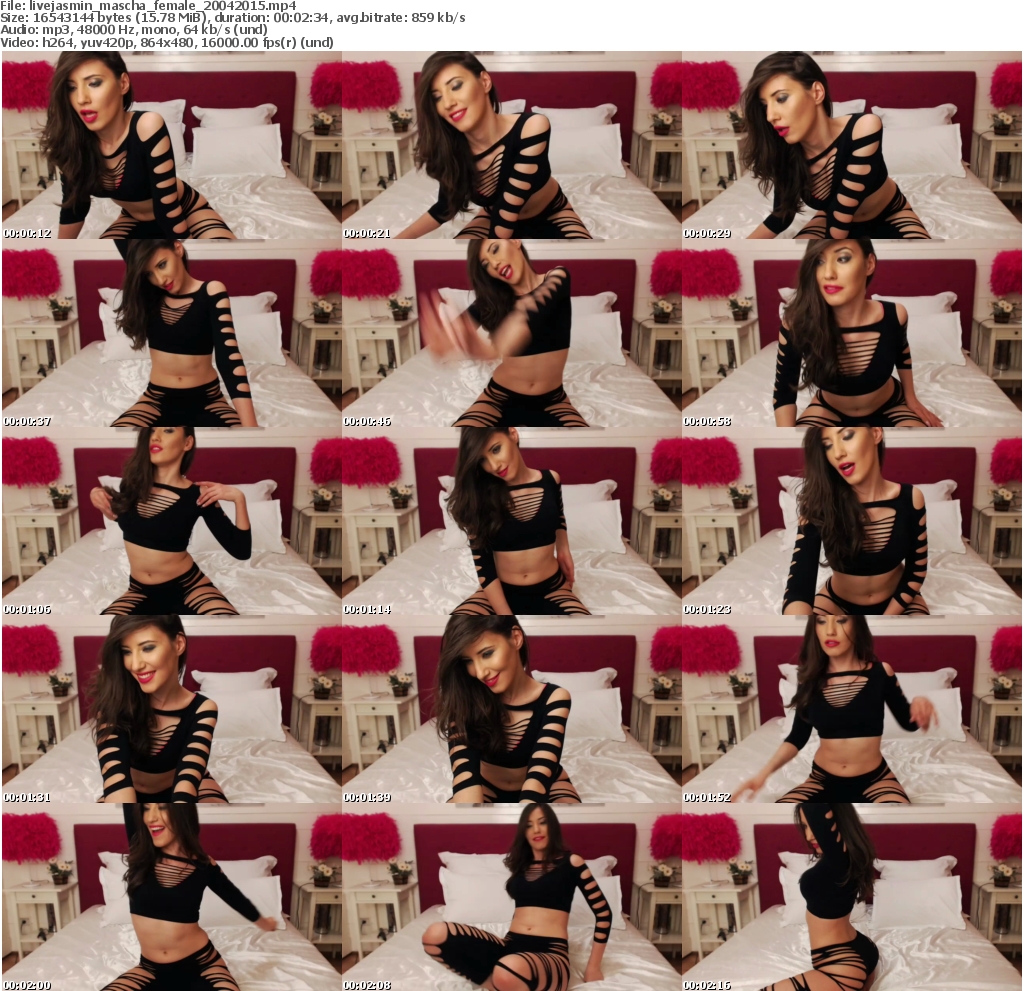
Task: Choose the frame captured at 00:00:46
Action: [x=512, y=333]
